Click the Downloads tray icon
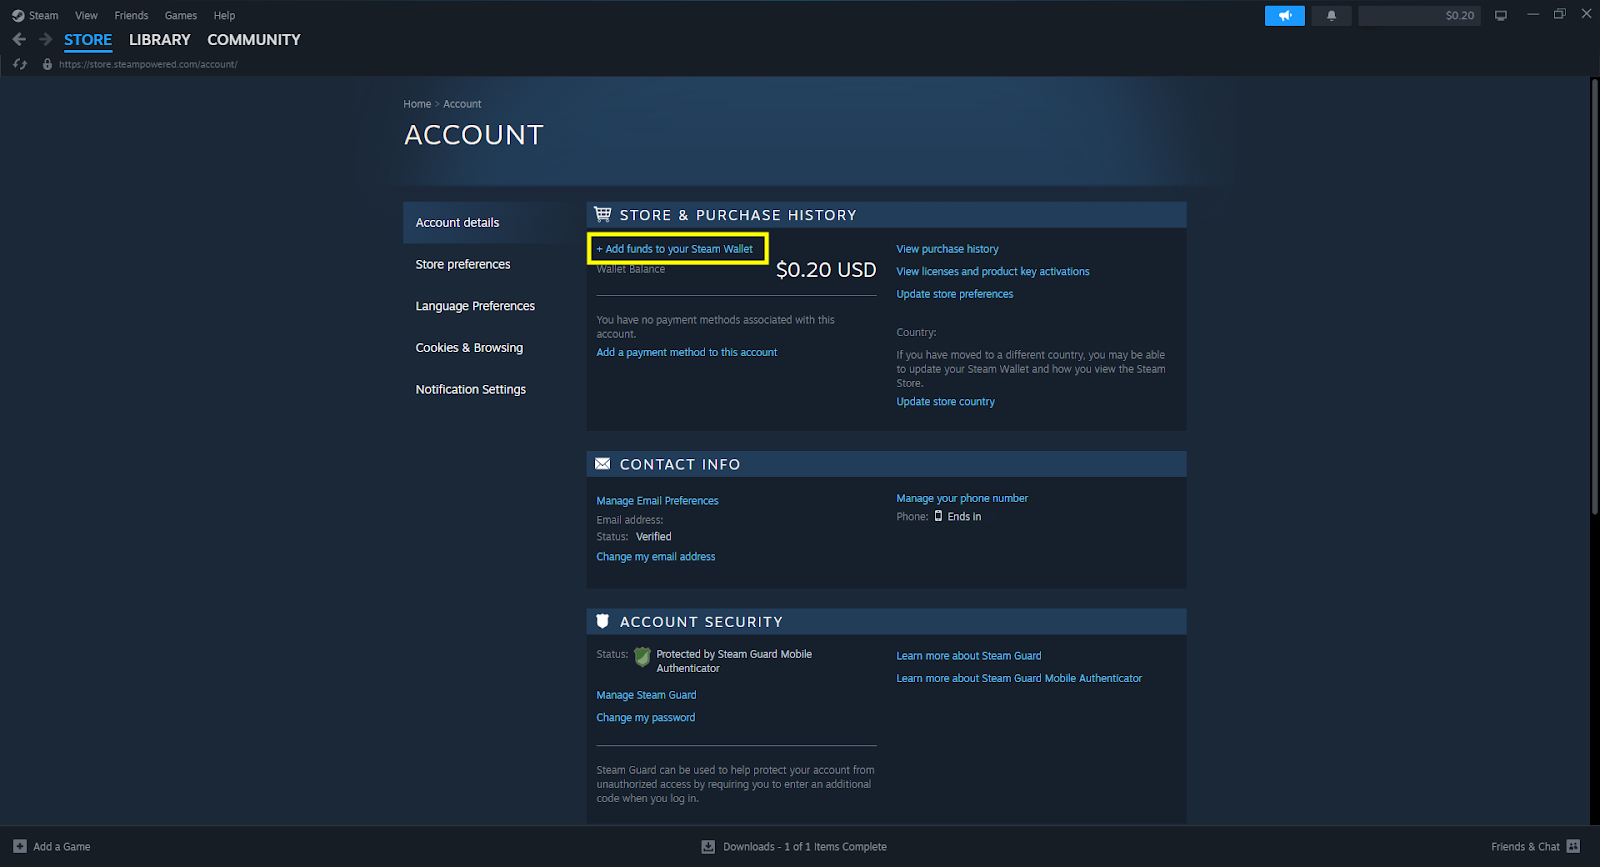This screenshot has width=1600, height=867. [708, 847]
